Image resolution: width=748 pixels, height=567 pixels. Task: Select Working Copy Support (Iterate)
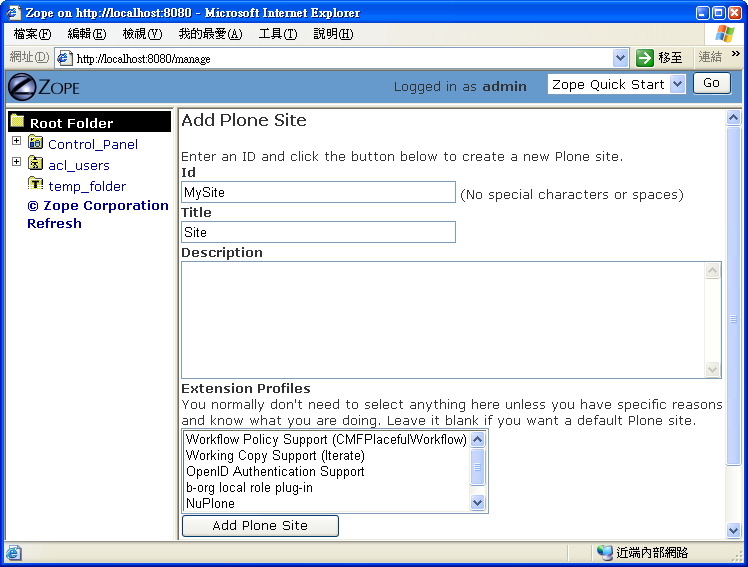(x=326, y=455)
